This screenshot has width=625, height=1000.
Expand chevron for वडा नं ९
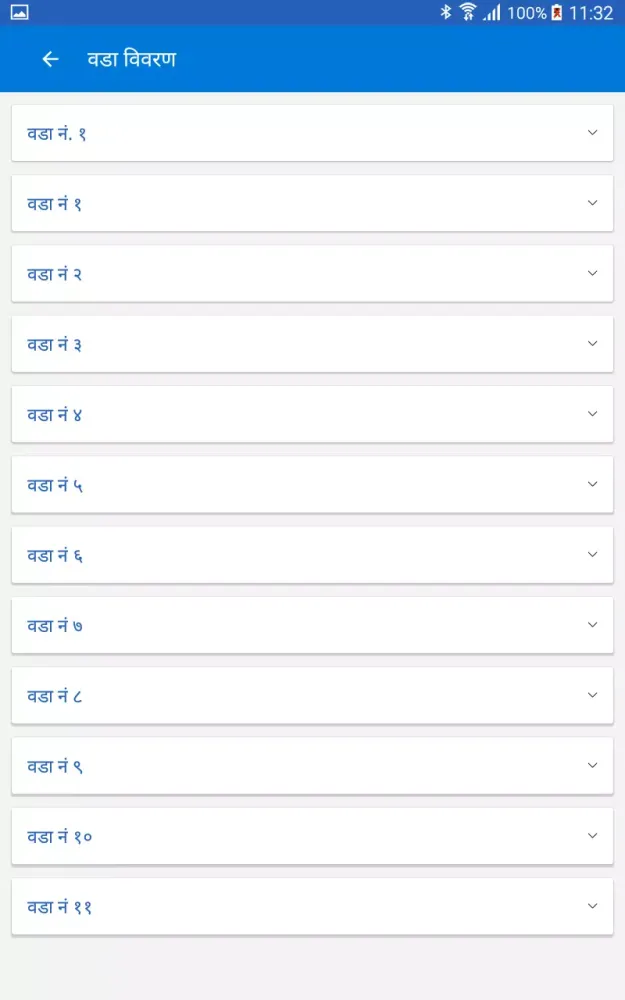(x=592, y=766)
